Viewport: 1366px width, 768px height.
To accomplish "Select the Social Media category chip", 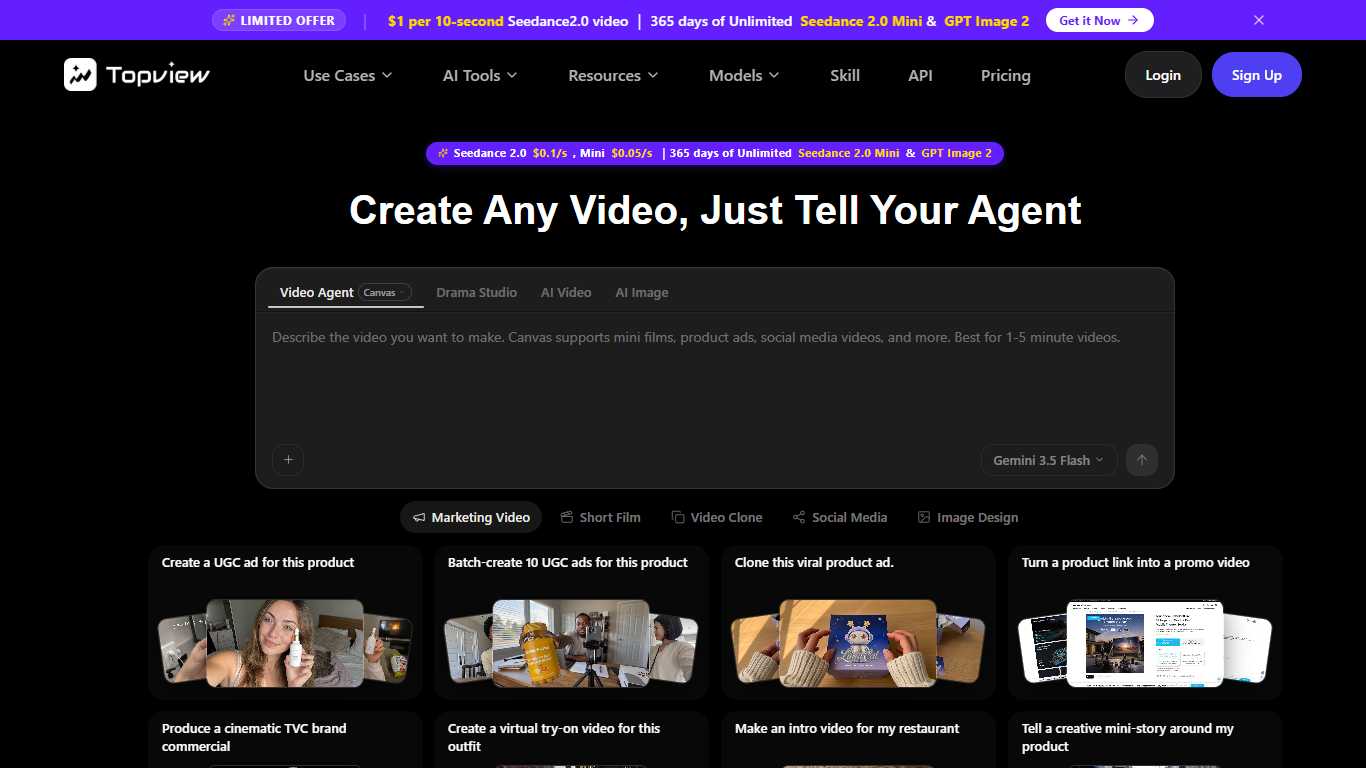I will 840,517.
